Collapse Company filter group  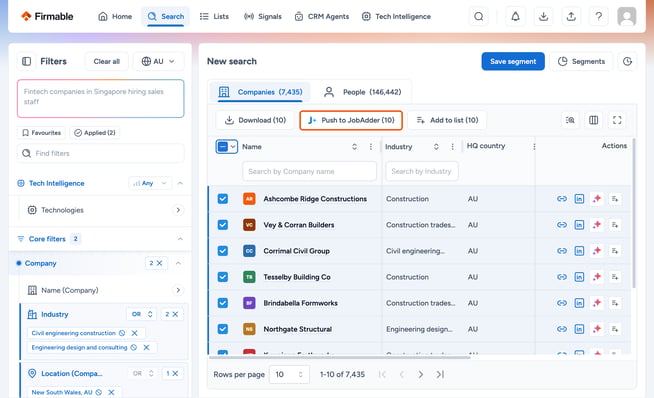coord(178,263)
